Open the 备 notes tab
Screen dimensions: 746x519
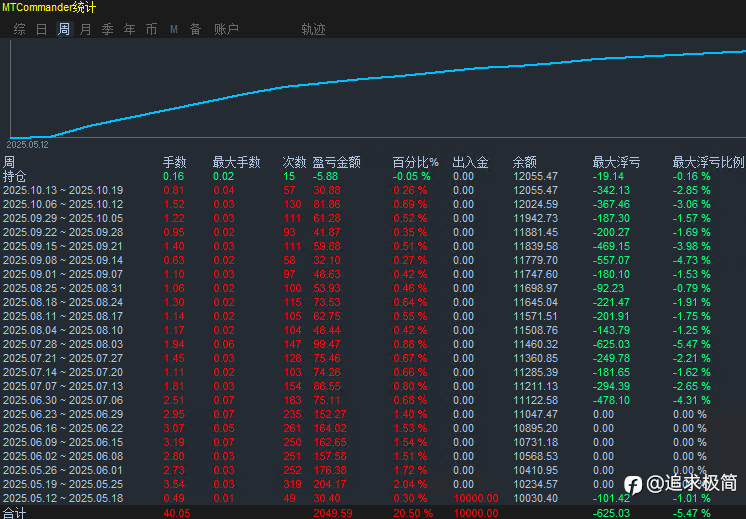click(195, 30)
